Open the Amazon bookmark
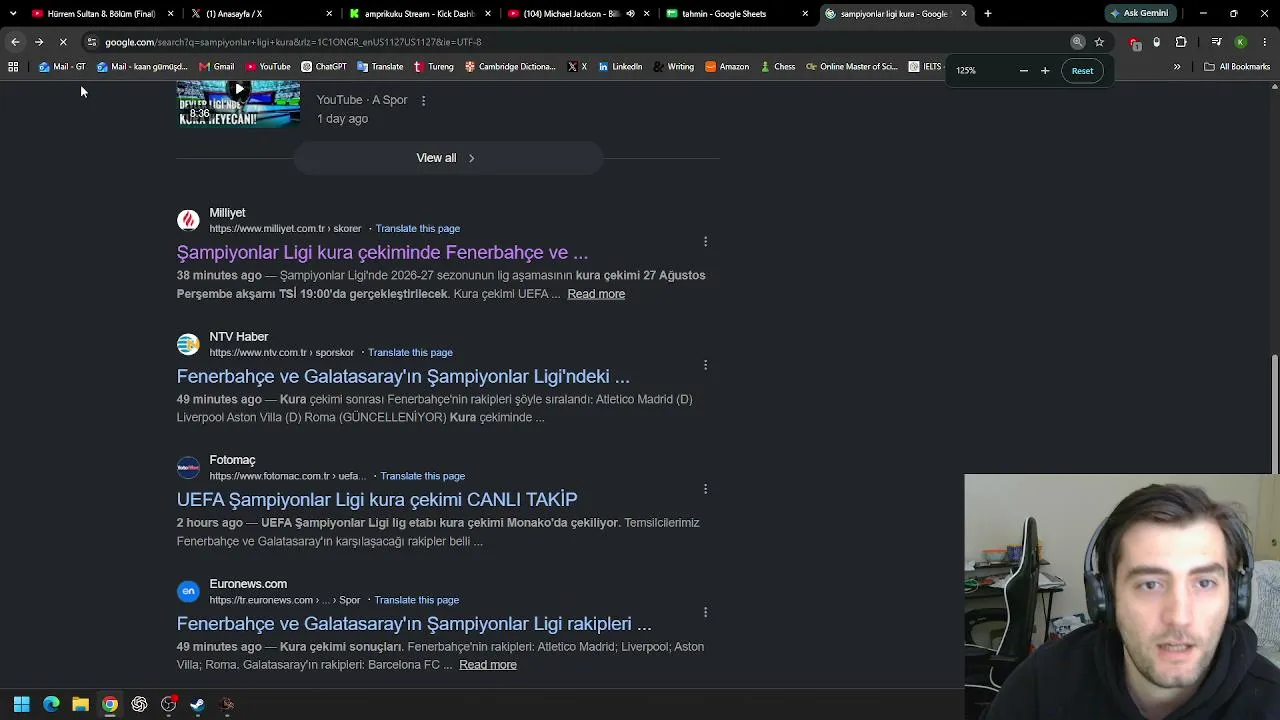The height and width of the screenshot is (720, 1280). [x=727, y=67]
